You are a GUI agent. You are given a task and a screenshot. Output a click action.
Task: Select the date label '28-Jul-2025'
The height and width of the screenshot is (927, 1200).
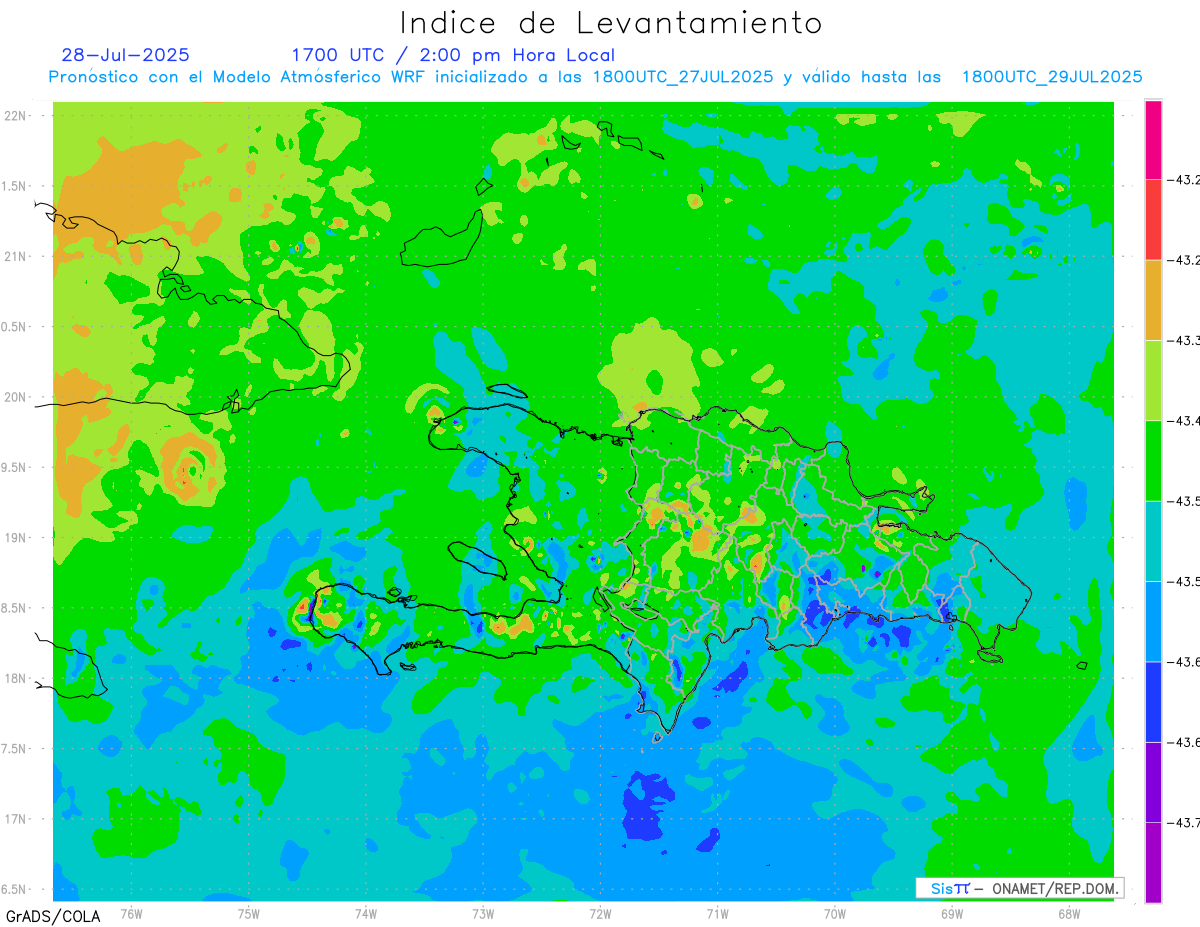click(125, 55)
